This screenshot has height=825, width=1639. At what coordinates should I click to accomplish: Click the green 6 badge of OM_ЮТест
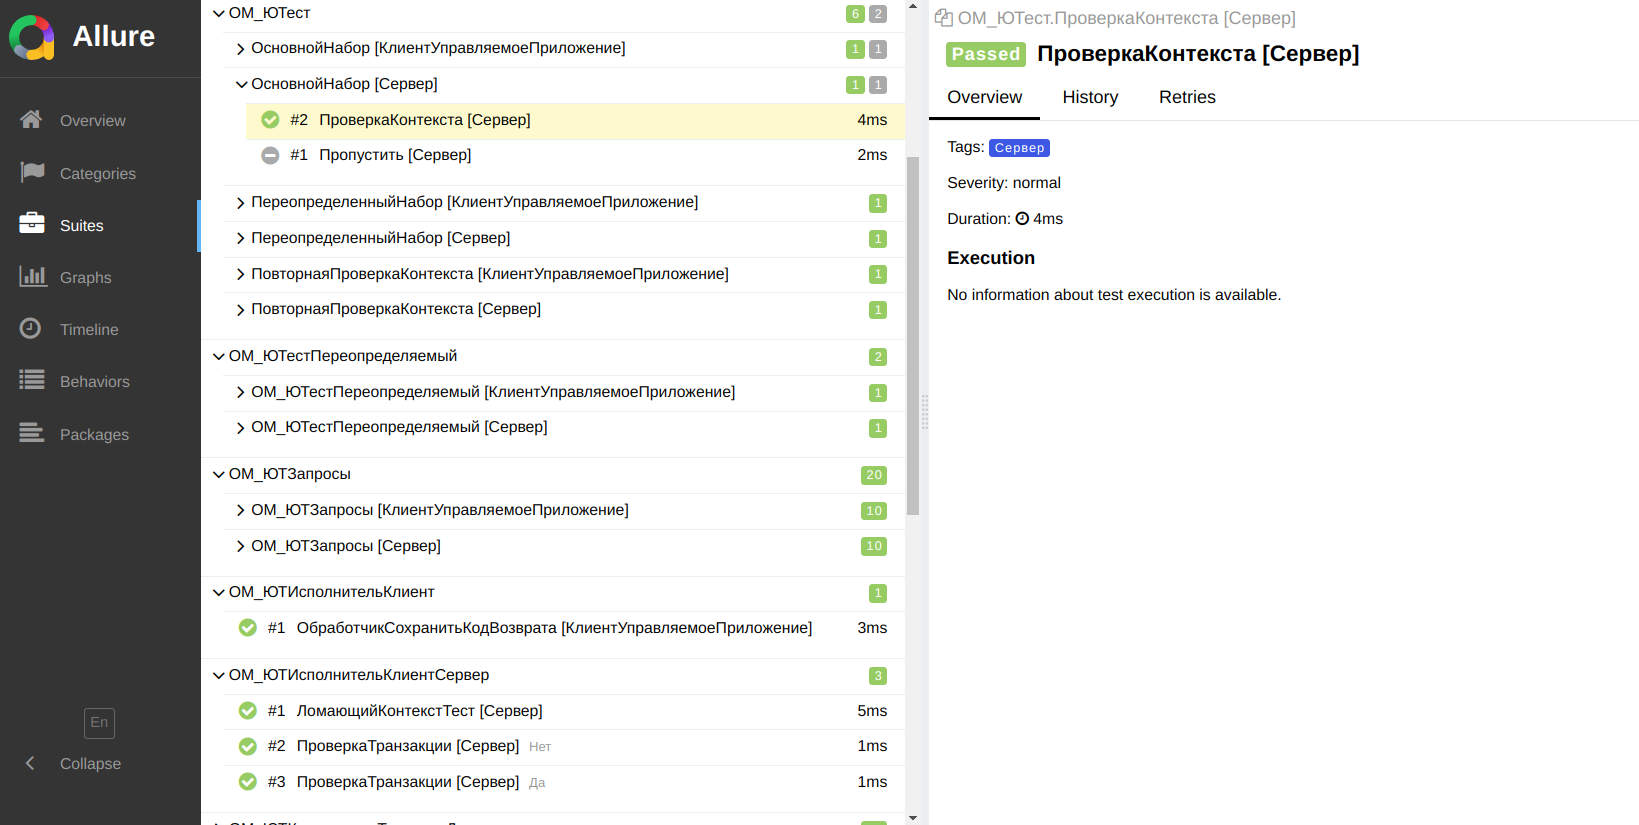coord(855,14)
